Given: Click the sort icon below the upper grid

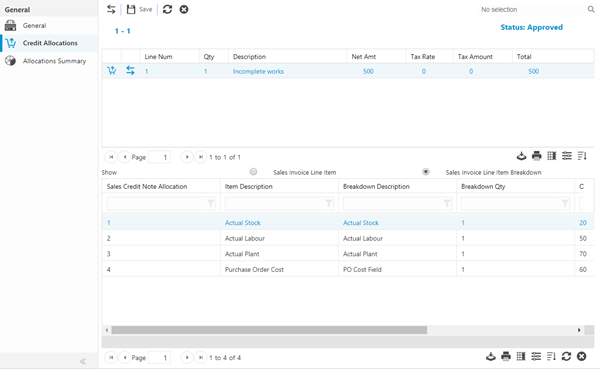Looking at the screenshot, I should point(582,156).
